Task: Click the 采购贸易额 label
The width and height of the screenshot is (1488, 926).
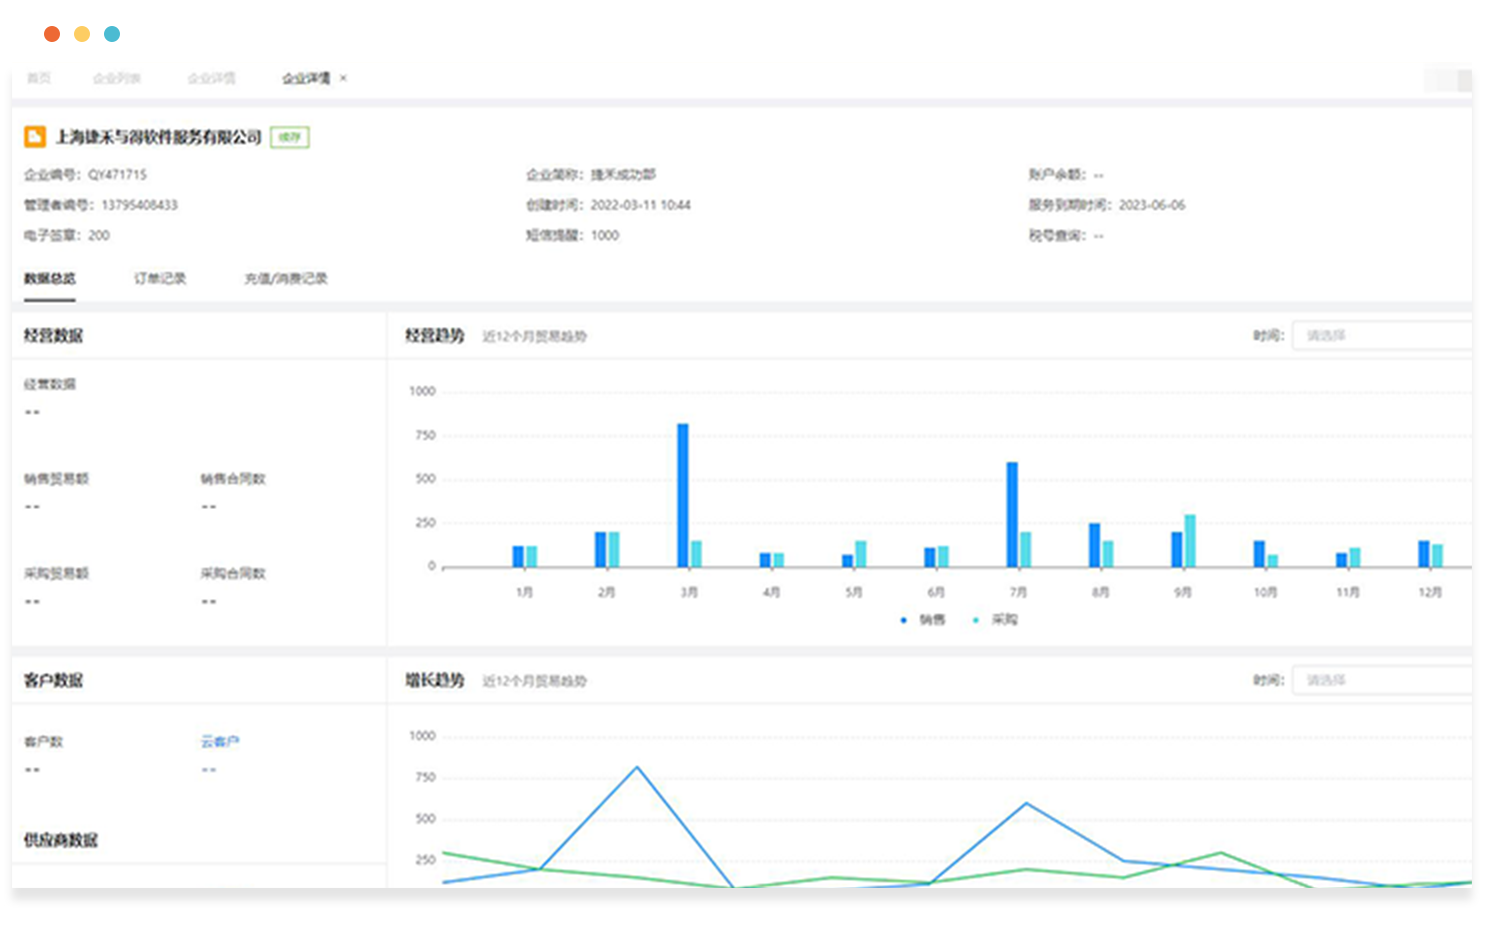Action: click(57, 573)
